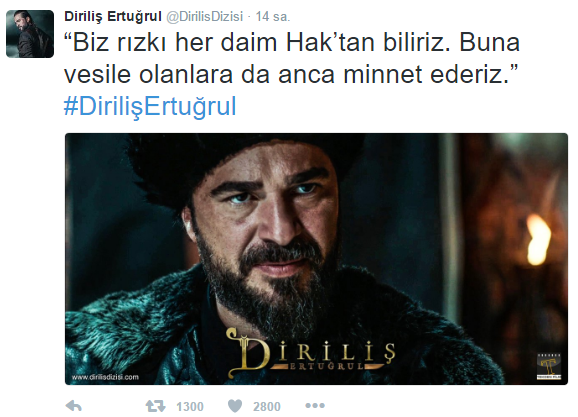Viewport: 578px width, 417px height.
Task: Click the Tekden Film logo in the photo corner
Action: coord(549,366)
